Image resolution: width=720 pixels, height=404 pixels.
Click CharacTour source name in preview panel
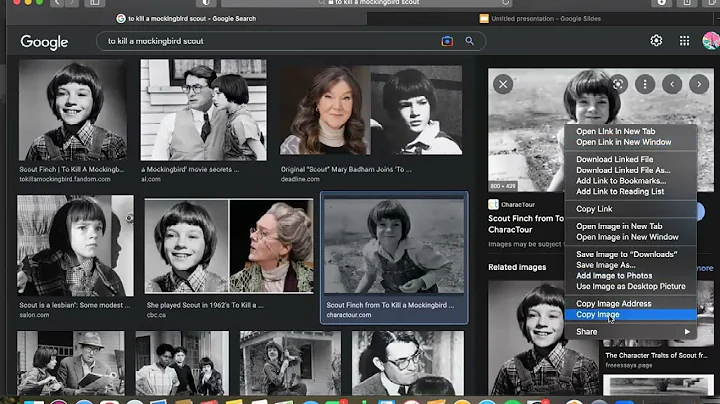pyautogui.click(x=518, y=205)
